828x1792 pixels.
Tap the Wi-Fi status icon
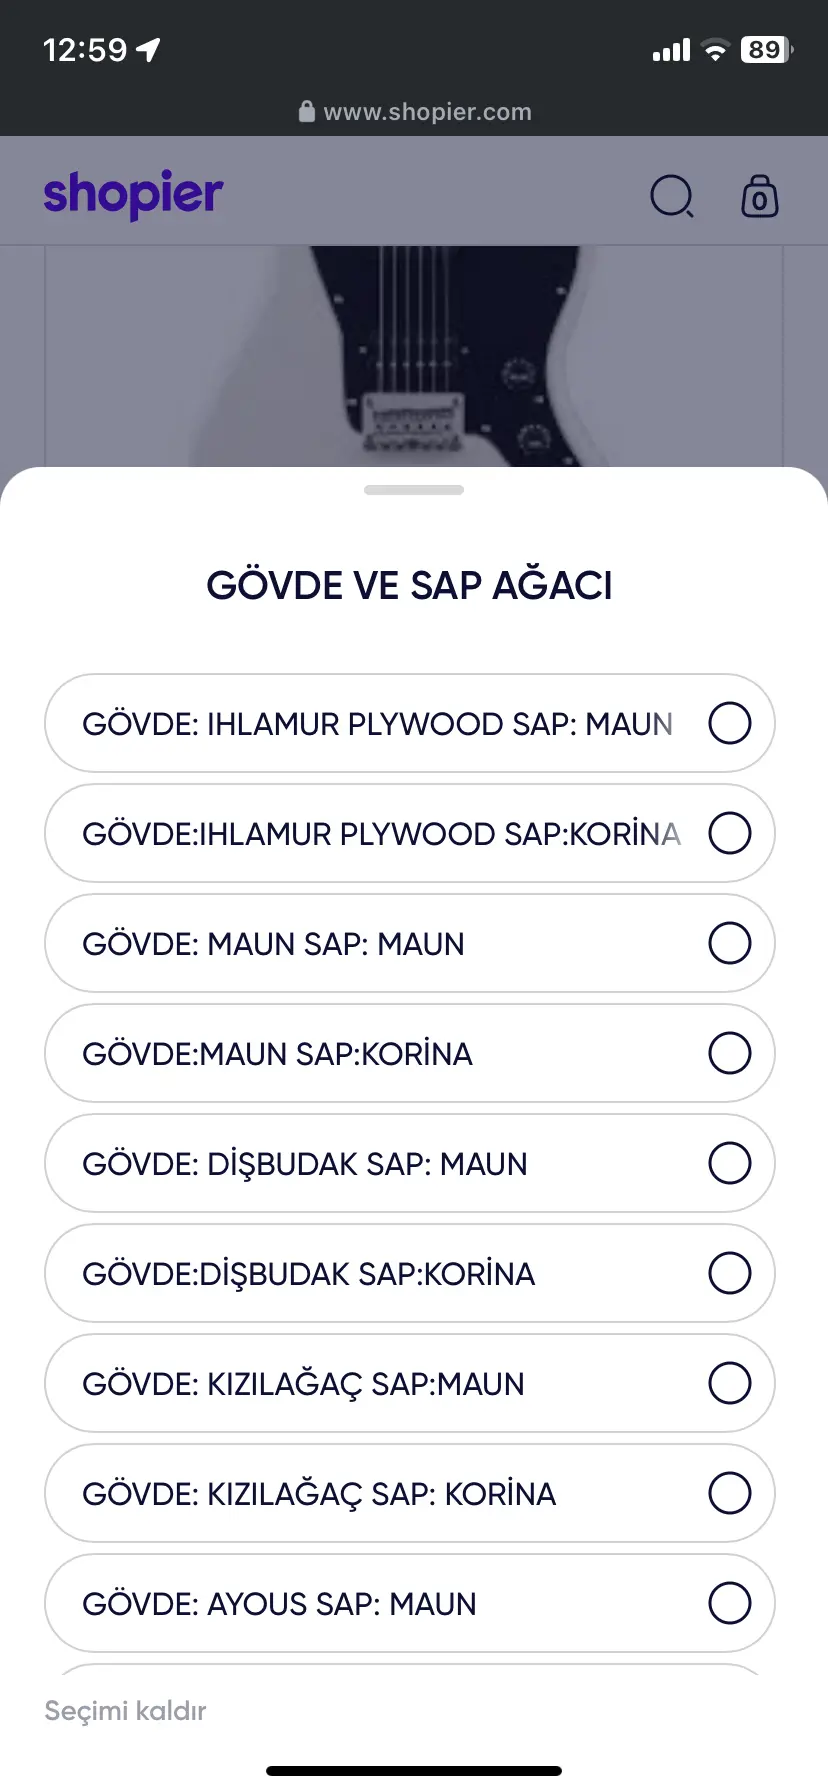coord(715,50)
